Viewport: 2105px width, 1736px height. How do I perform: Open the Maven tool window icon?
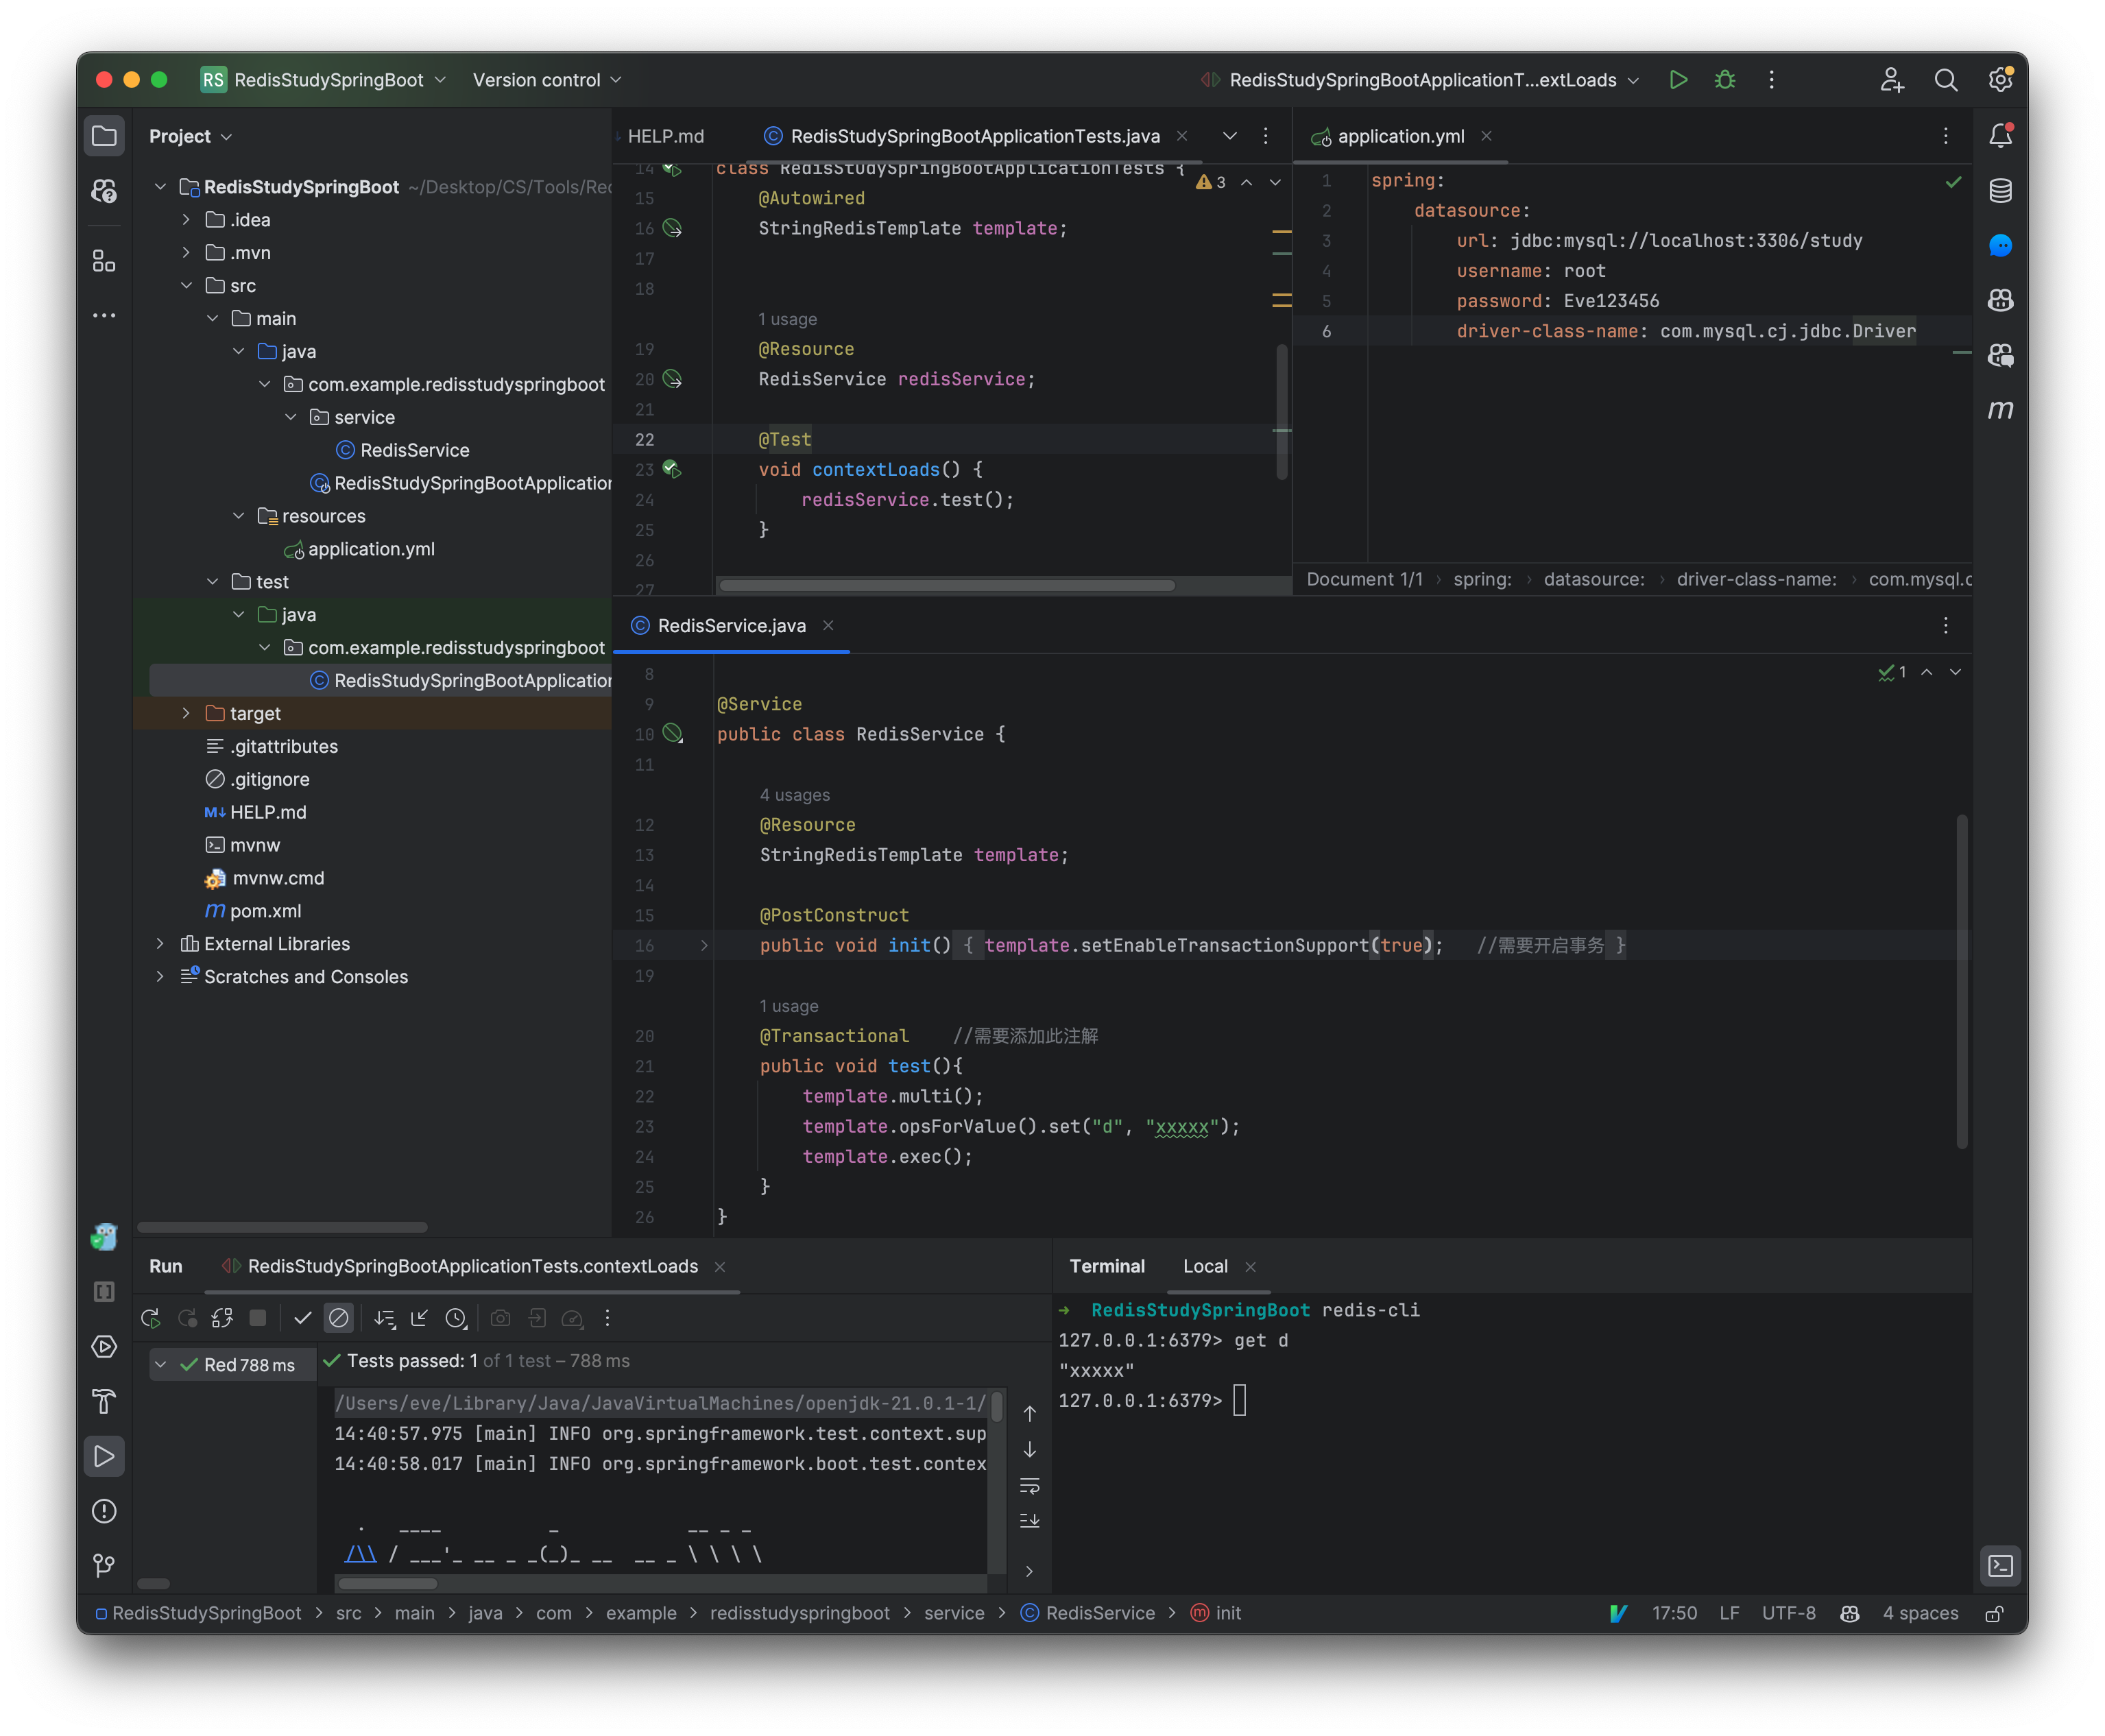click(x=2000, y=410)
